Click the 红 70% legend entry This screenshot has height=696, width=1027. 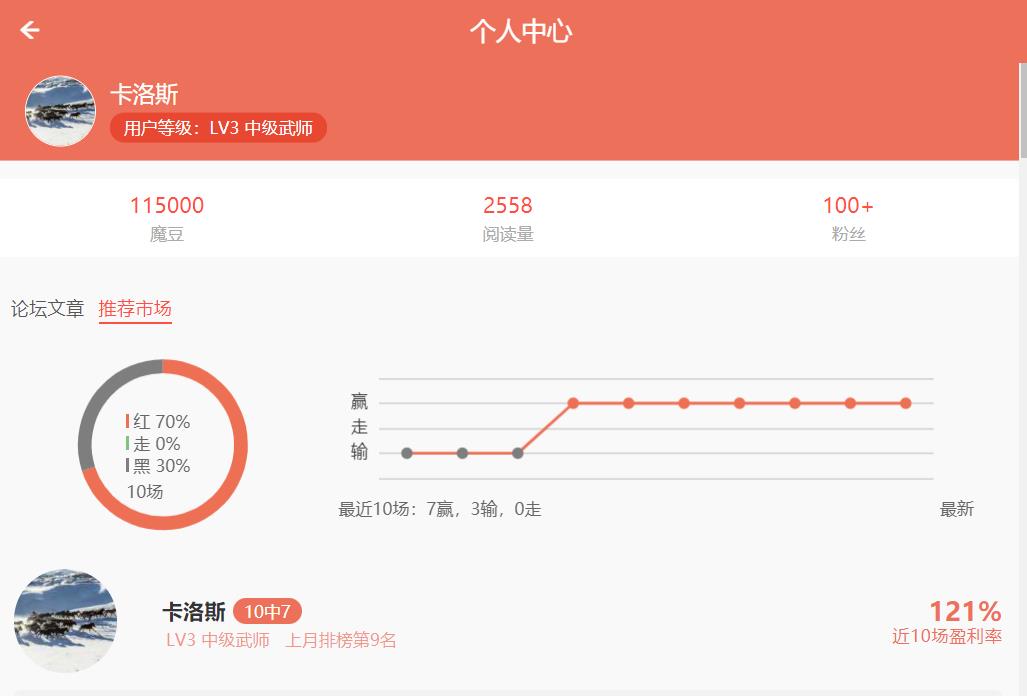tap(158, 421)
